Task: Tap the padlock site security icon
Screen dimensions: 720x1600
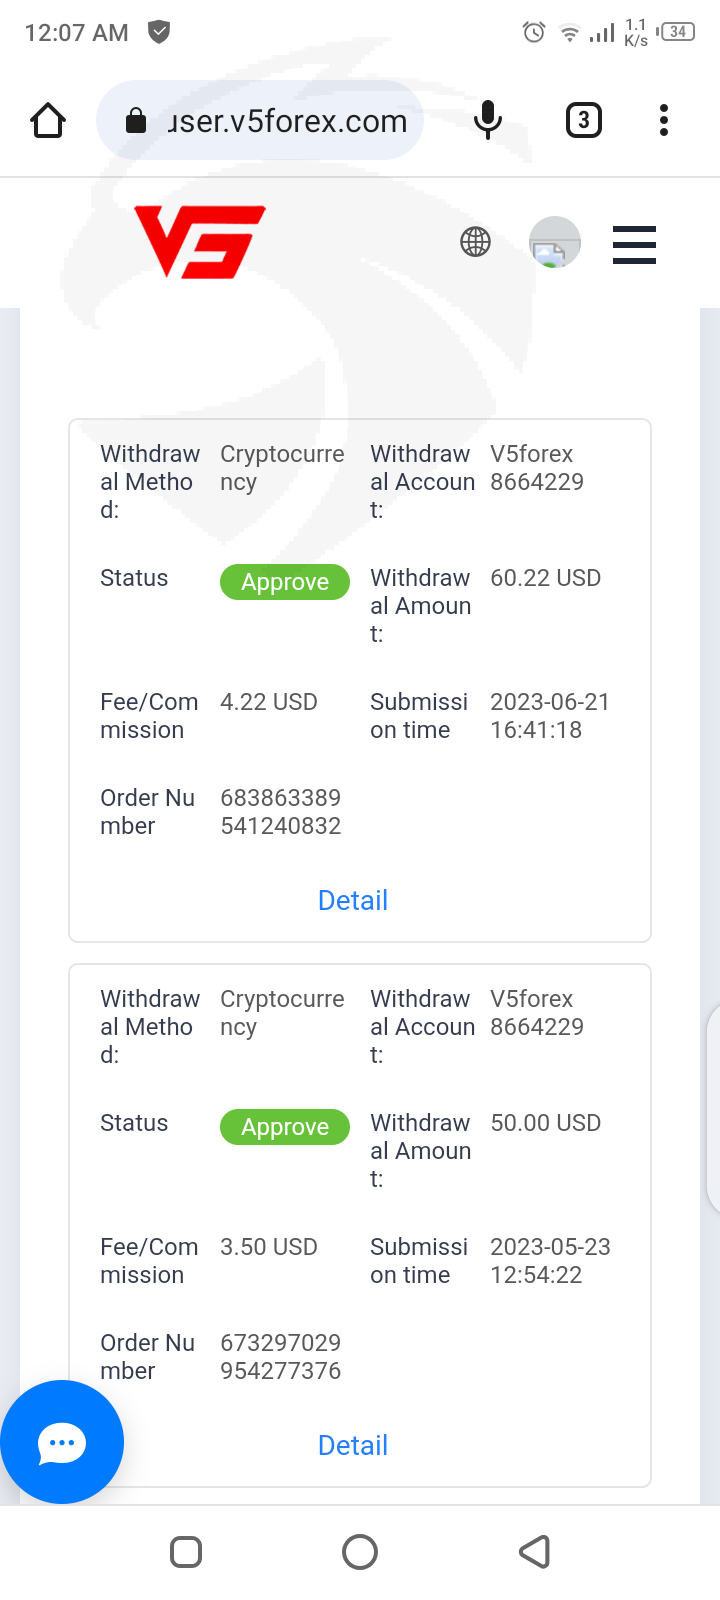Action: [135, 122]
